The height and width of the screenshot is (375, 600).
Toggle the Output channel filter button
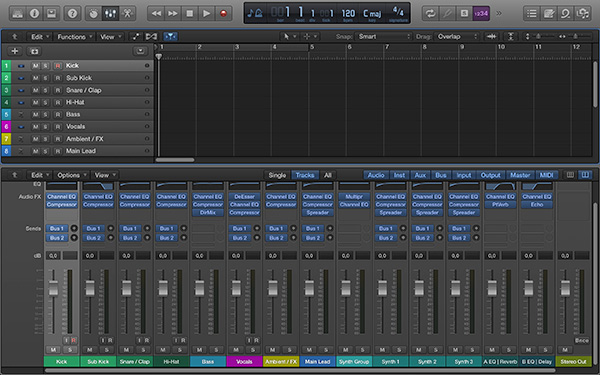491,175
